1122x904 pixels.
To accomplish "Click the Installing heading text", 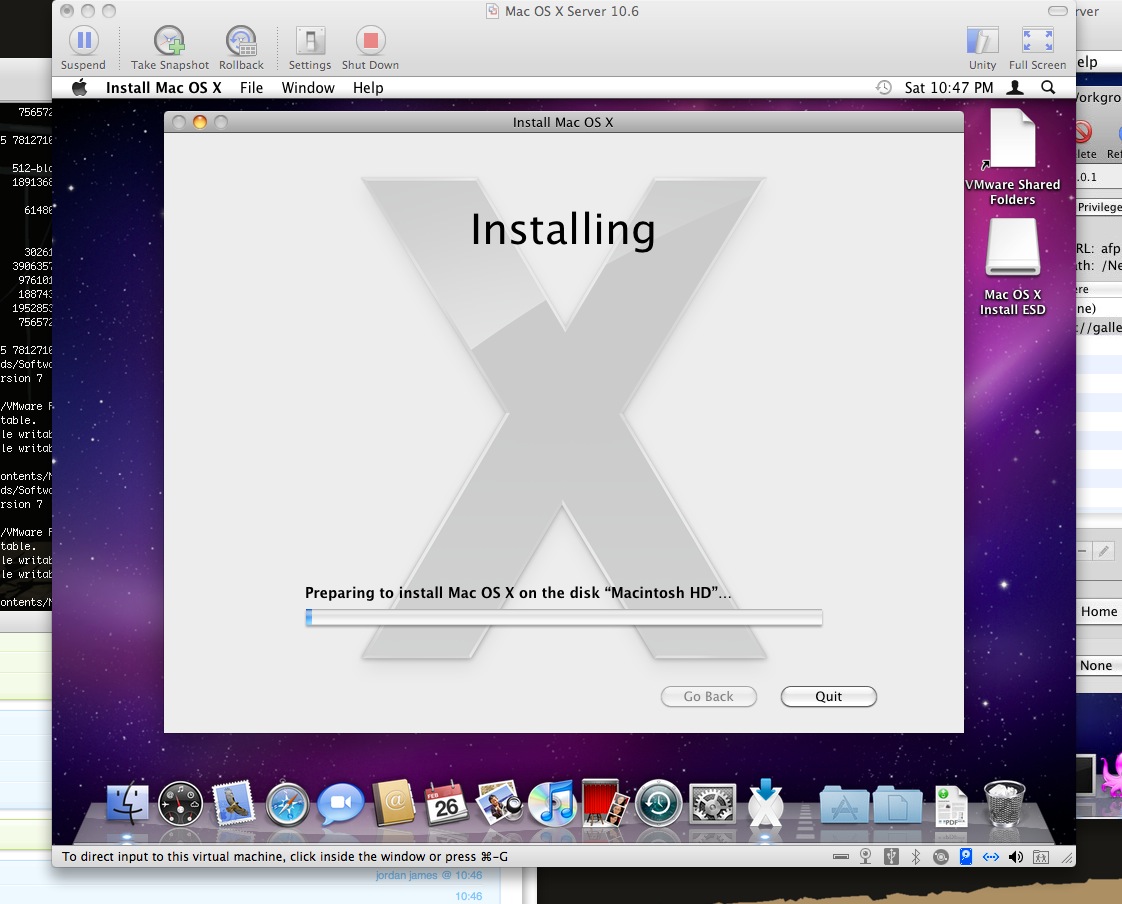I will coord(563,230).
